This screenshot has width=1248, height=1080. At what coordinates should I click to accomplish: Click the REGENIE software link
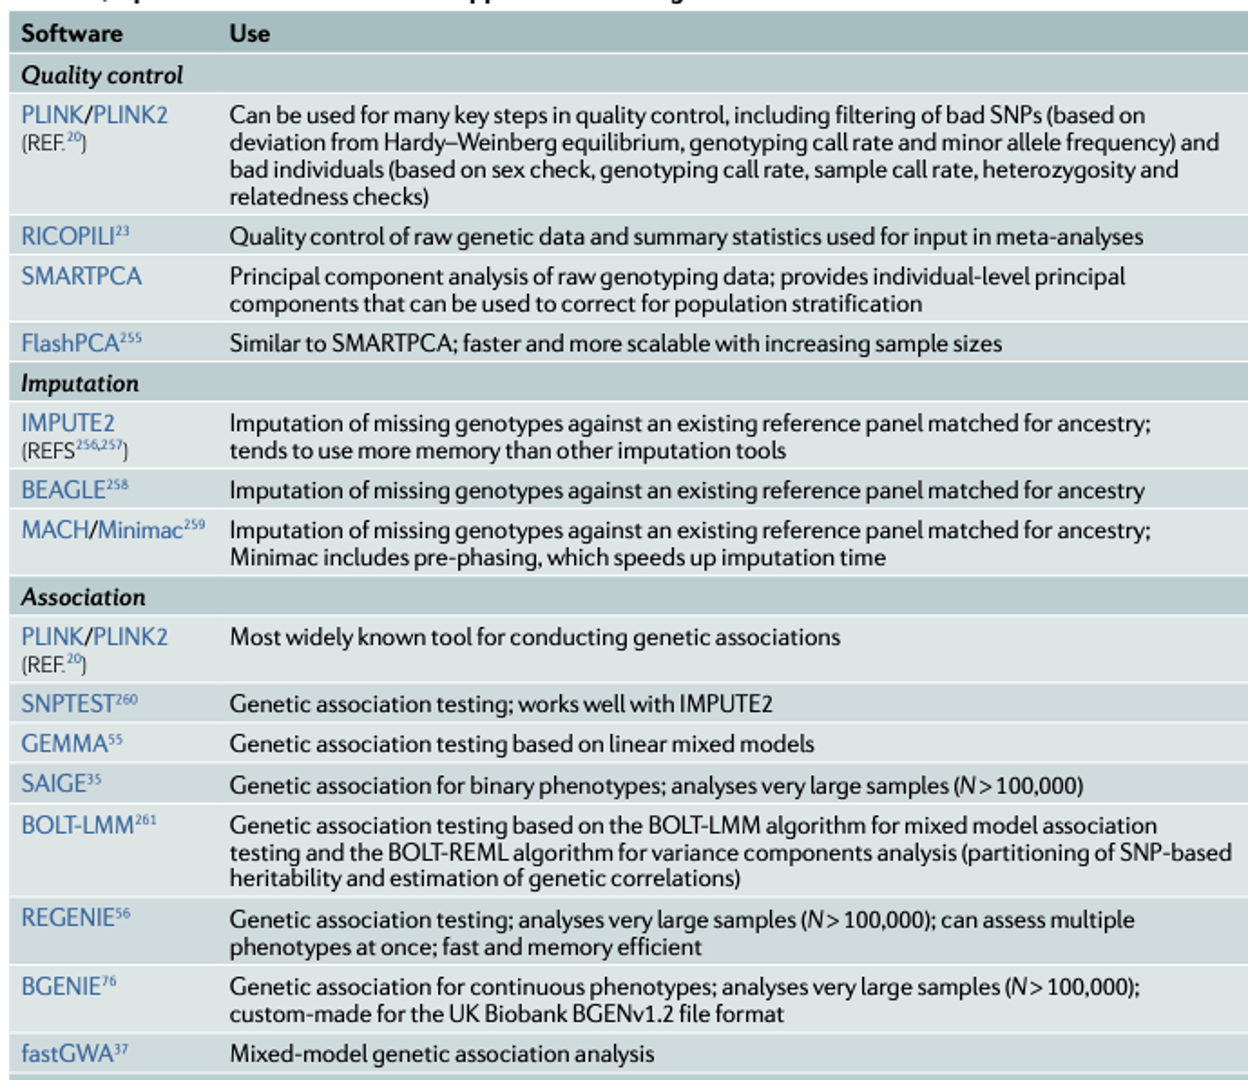coord(68,918)
